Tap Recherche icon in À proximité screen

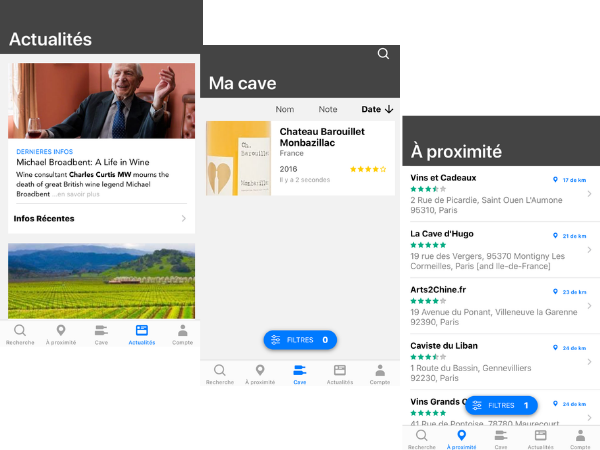[422, 435]
